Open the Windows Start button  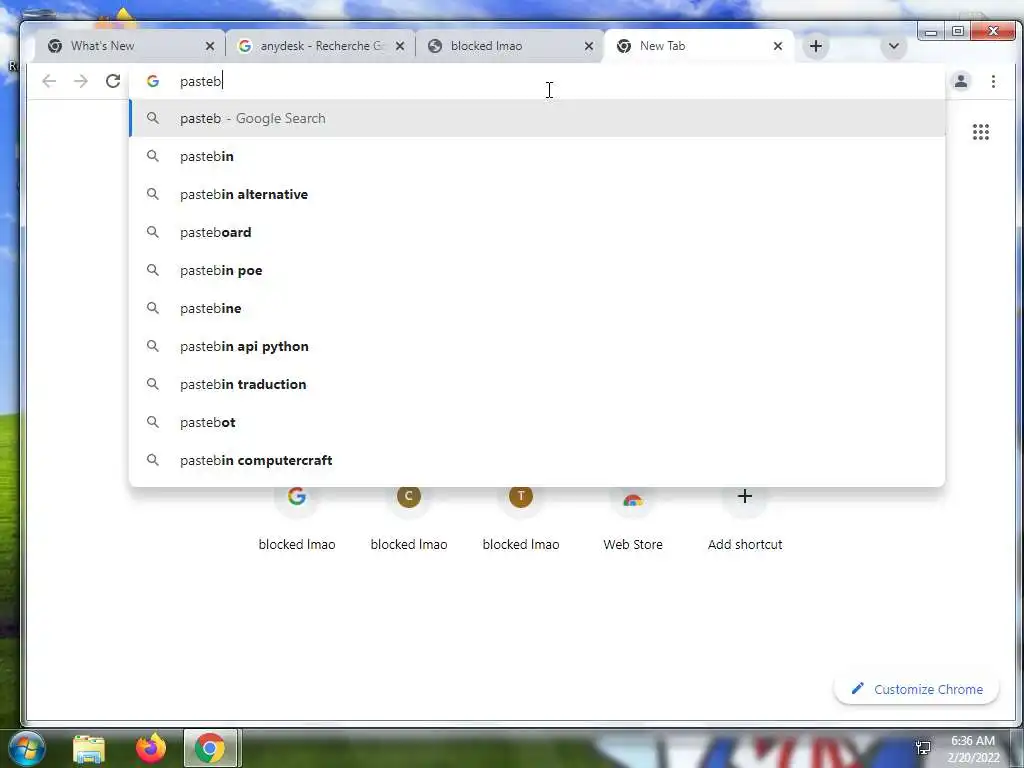tap(27, 748)
